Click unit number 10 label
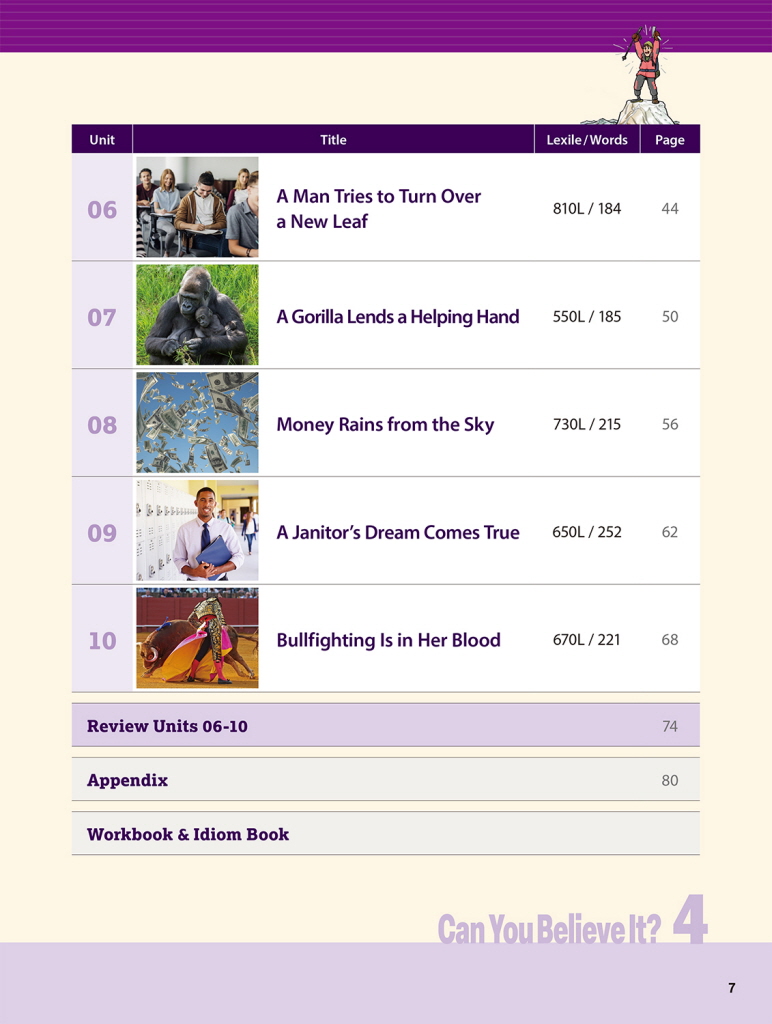Viewport: 772px width, 1024px height. (102, 641)
